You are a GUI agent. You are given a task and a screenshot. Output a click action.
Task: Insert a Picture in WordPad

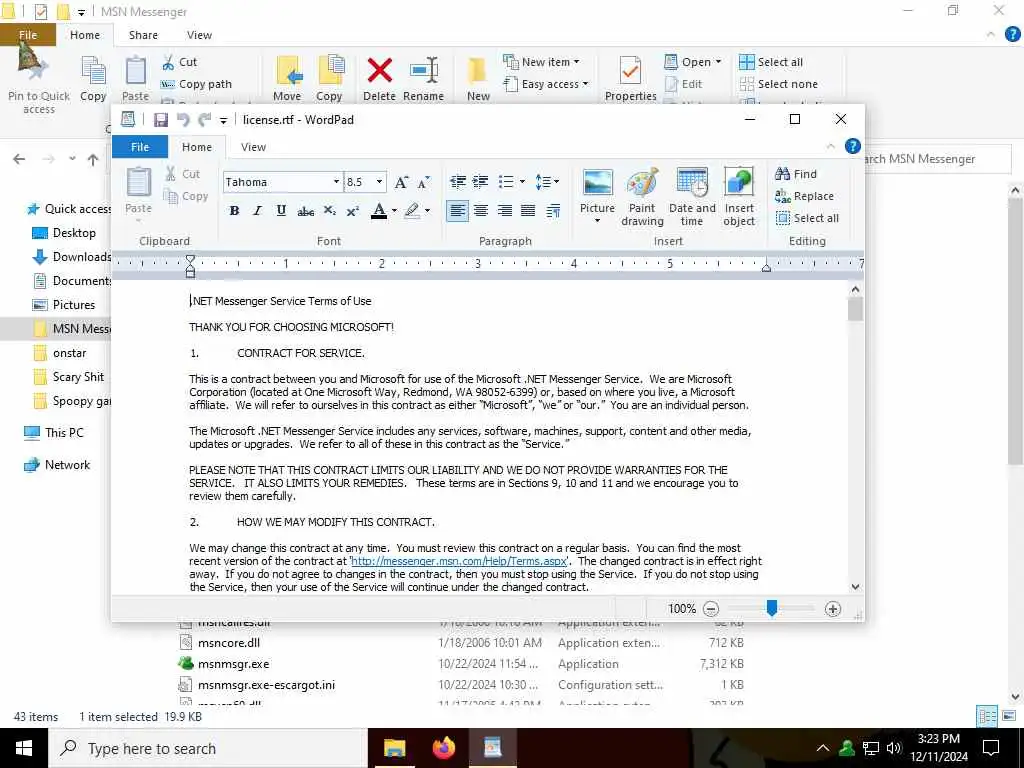pyautogui.click(x=598, y=196)
